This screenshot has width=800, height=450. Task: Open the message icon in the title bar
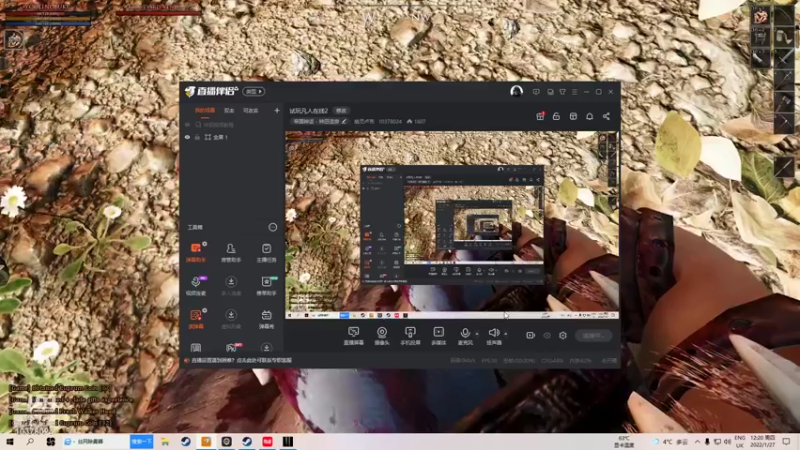pyautogui.click(x=536, y=92)
